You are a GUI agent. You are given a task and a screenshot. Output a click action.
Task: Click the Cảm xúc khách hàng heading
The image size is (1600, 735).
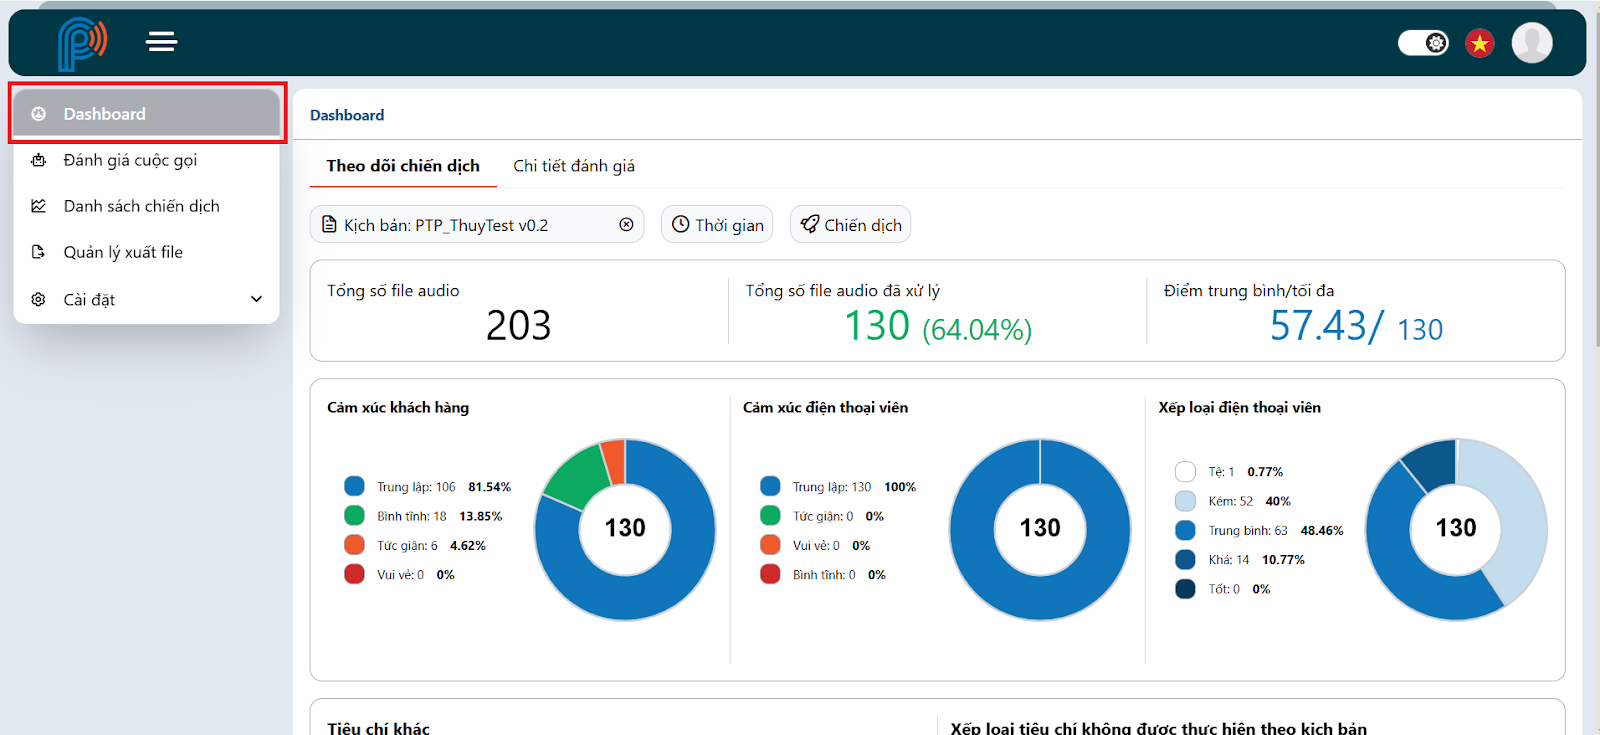(398, 407)
